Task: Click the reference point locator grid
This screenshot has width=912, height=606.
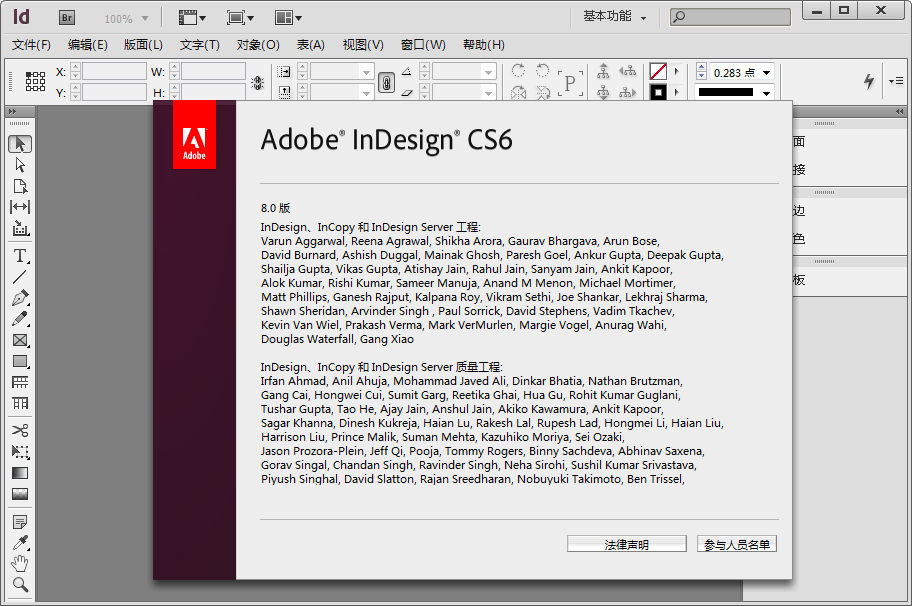Action: pos(35,81)
